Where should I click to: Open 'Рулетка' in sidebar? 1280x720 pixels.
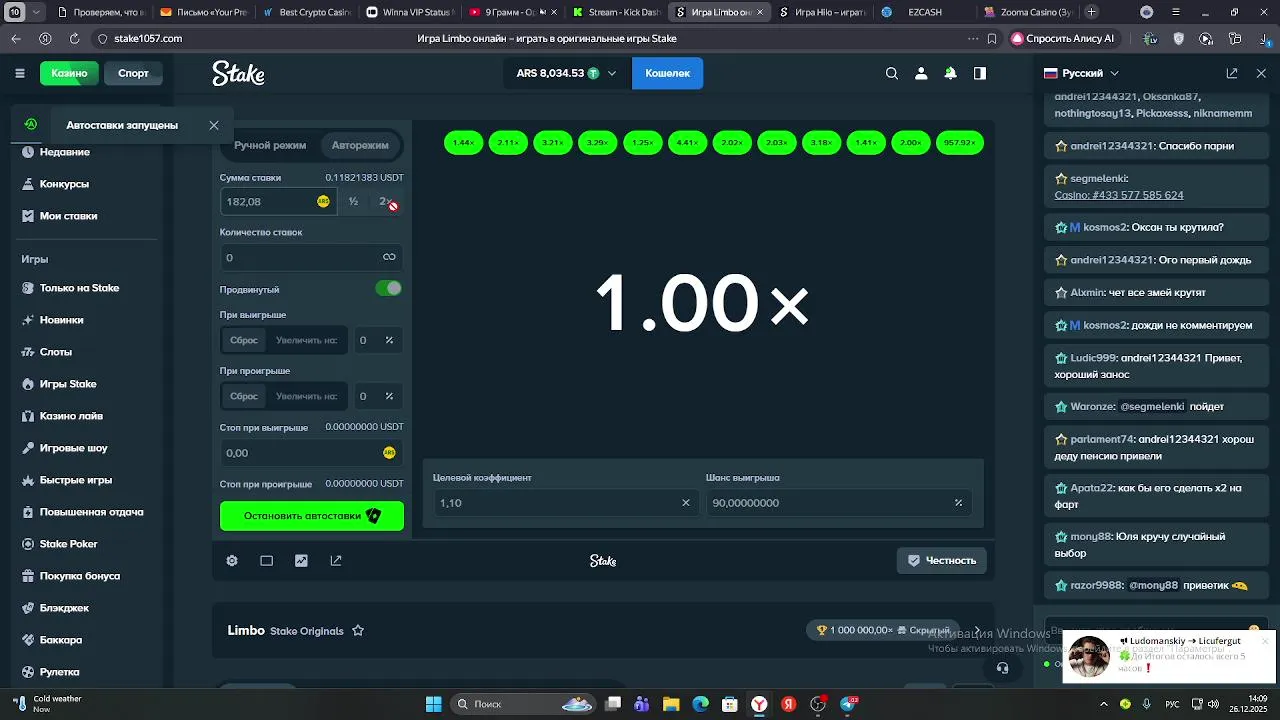tap(59, 672)
